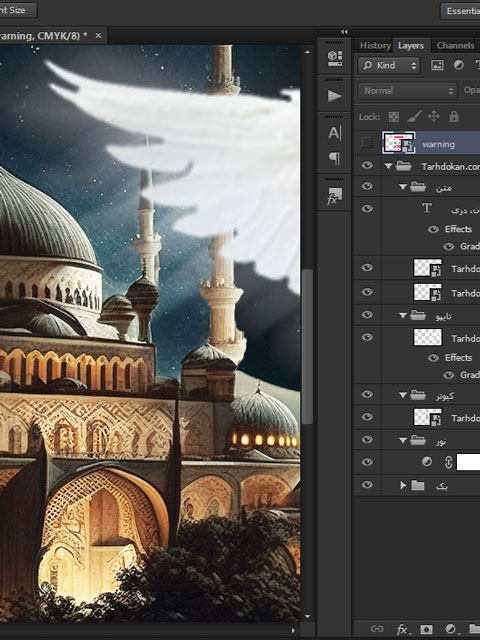Click the T icon of the text layer
Image resolution: width=480 pixels, height=640 pixels.
(x=427, y=208)
